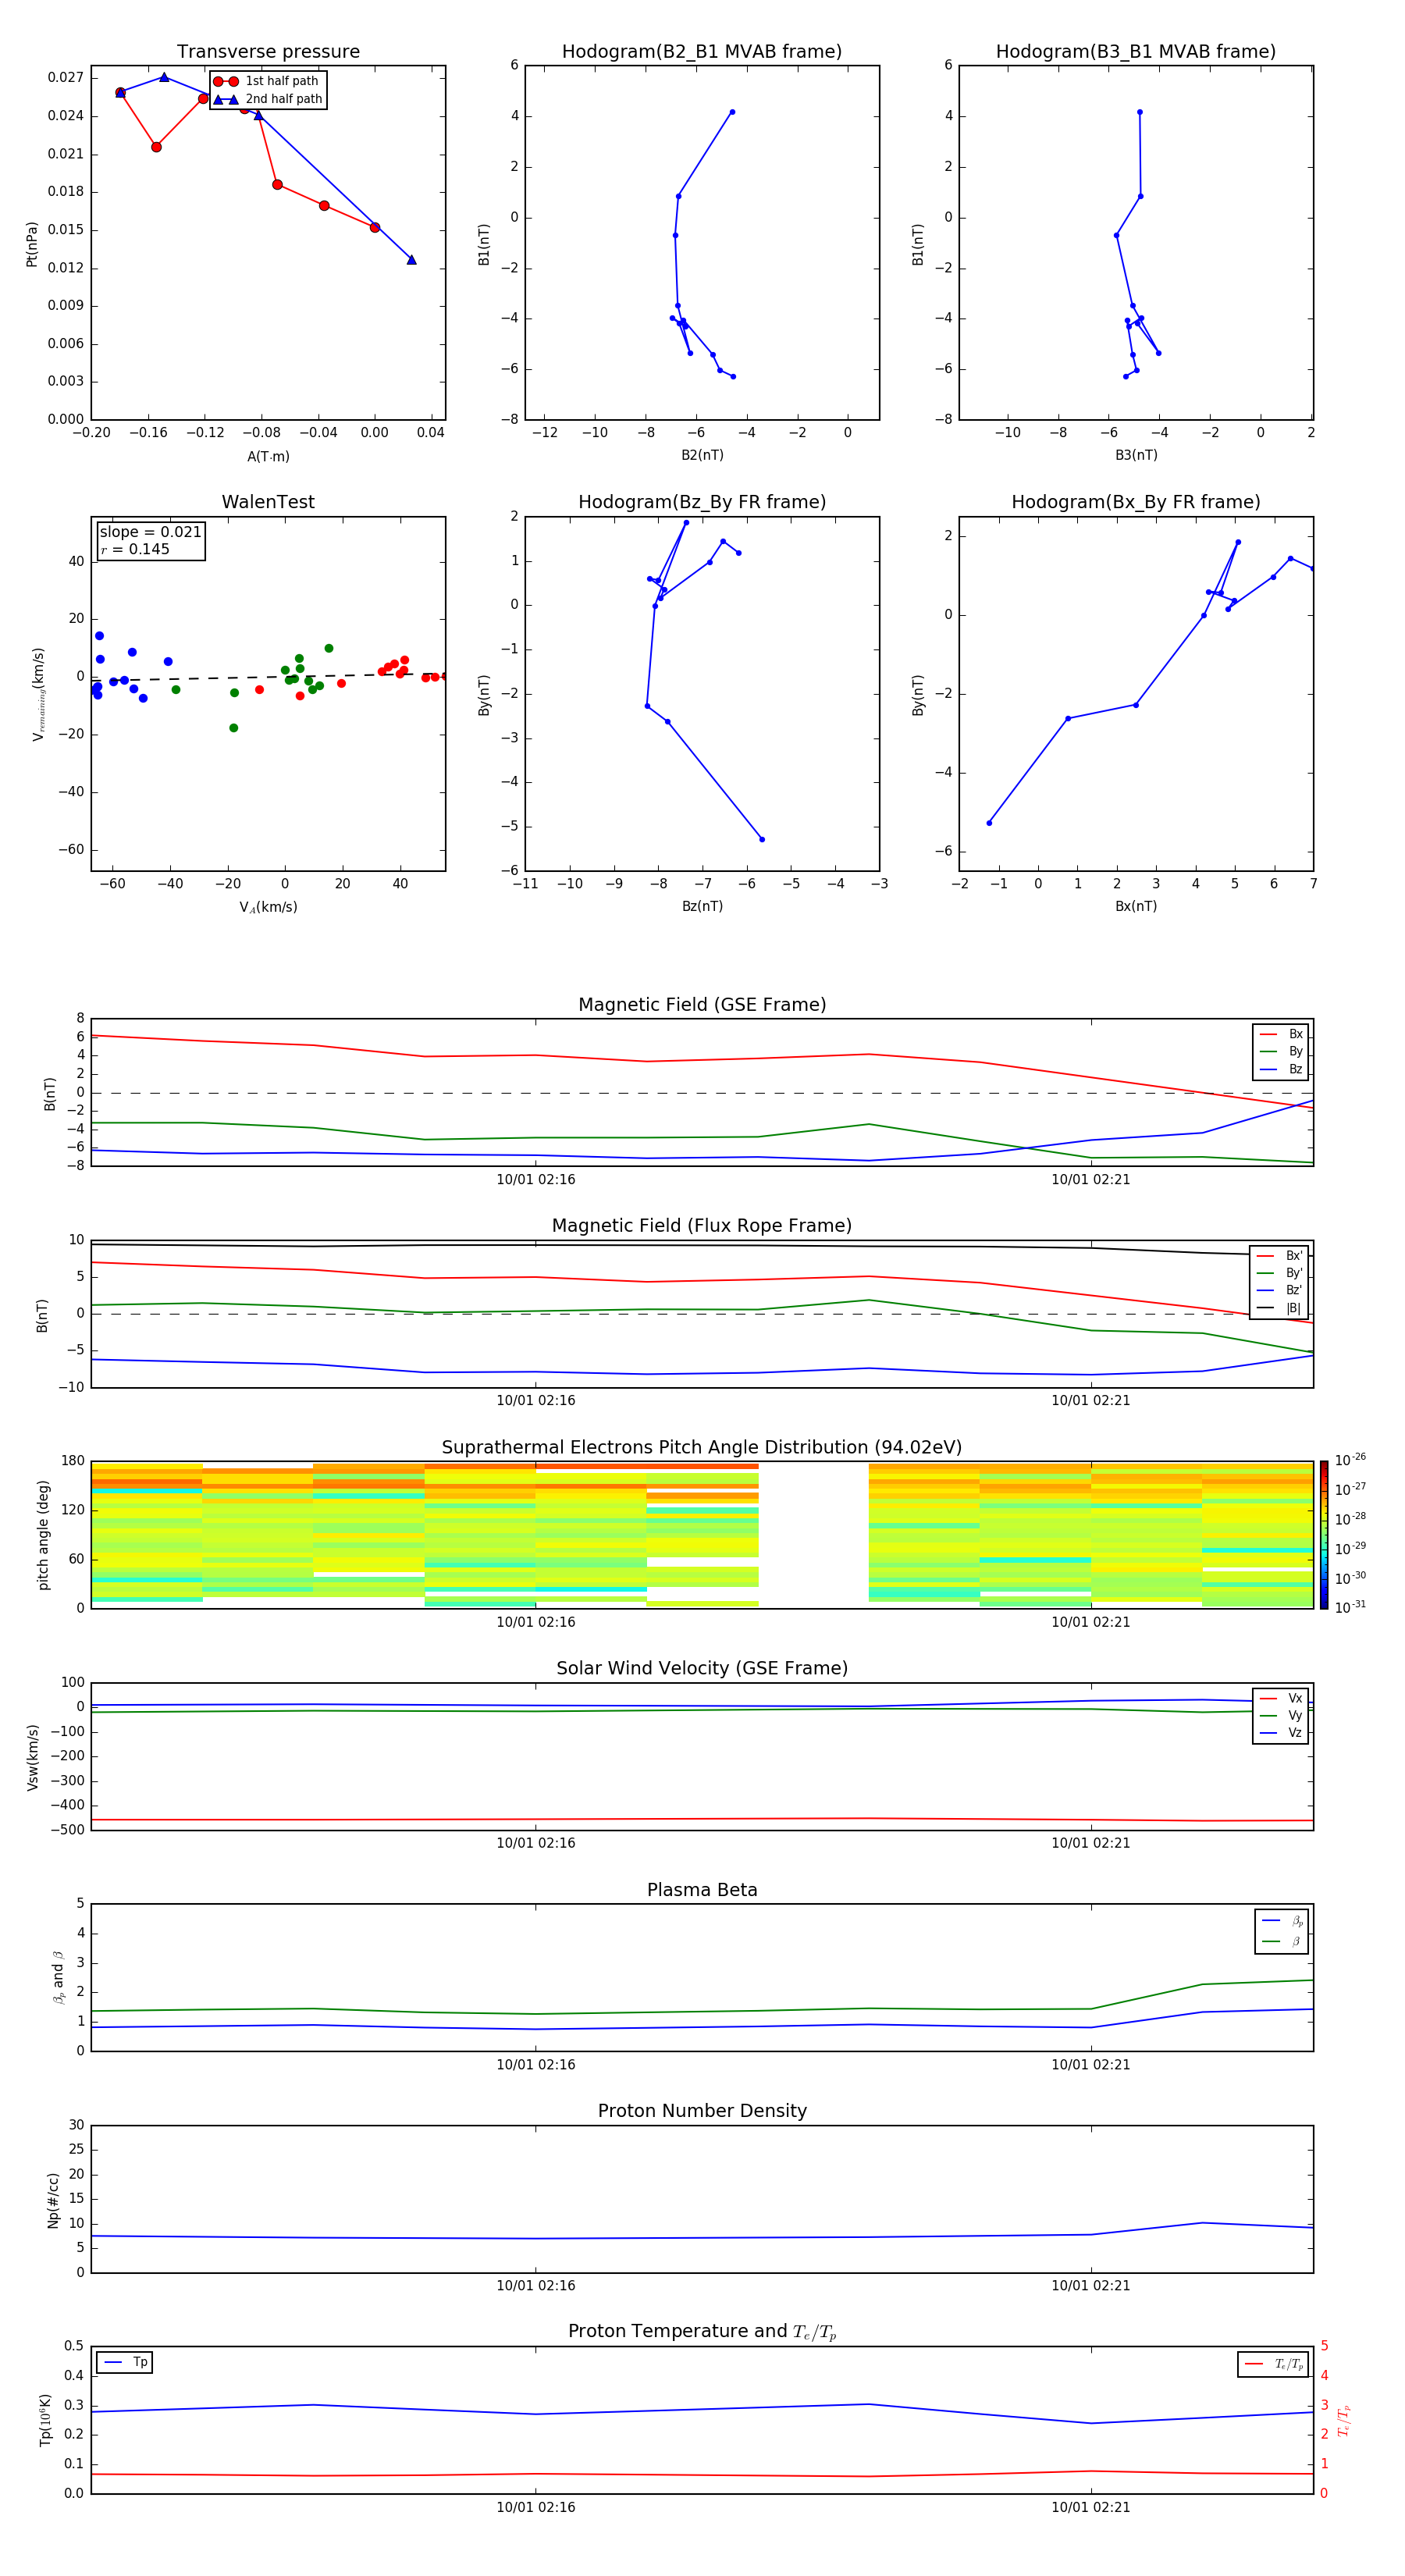This screenshot has width=1405, height=2576.
Task: Click '2nd half path' legend entry
Action: click(x=267, y=99)
